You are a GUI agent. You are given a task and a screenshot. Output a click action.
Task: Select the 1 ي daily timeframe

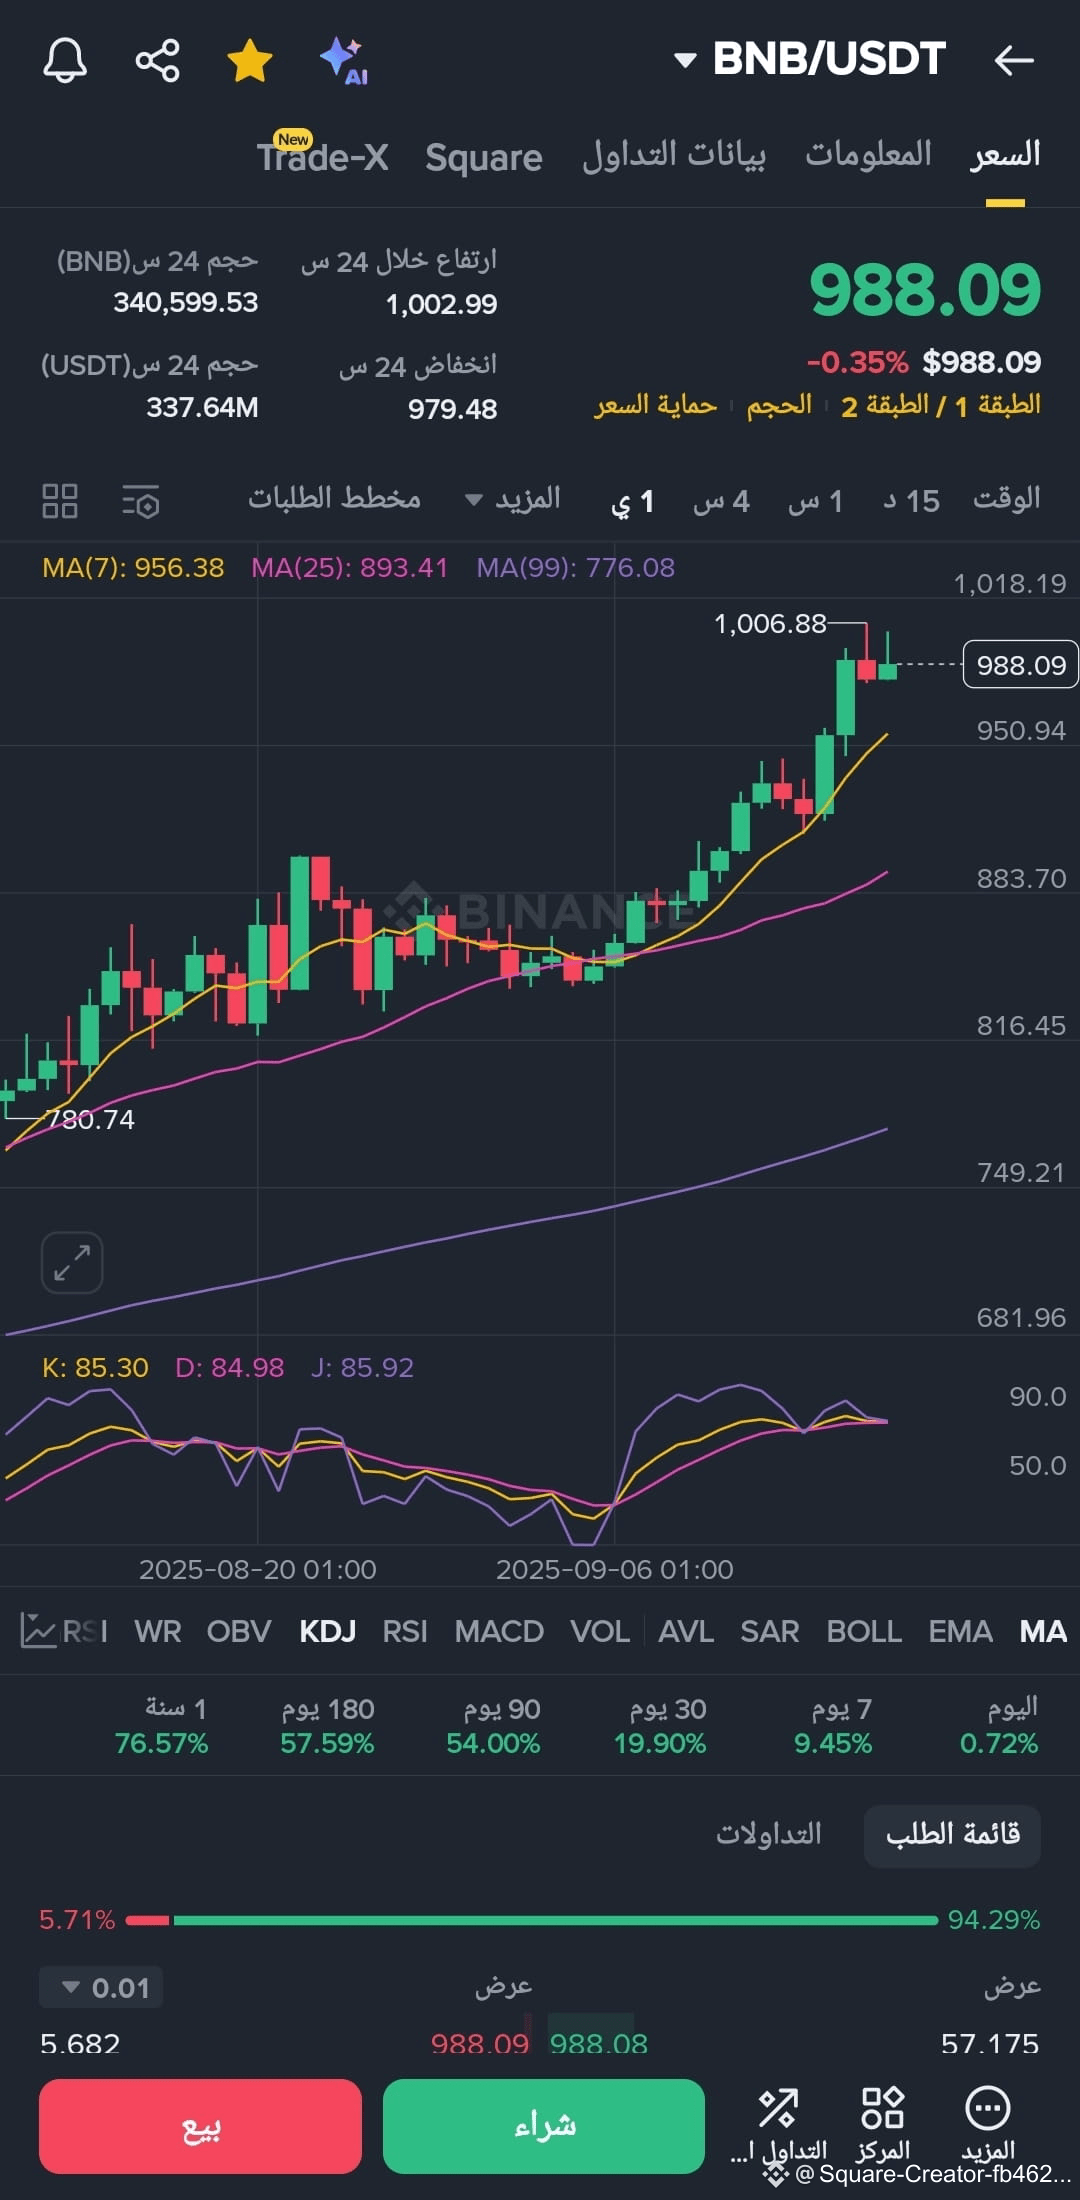click(633, 501)
